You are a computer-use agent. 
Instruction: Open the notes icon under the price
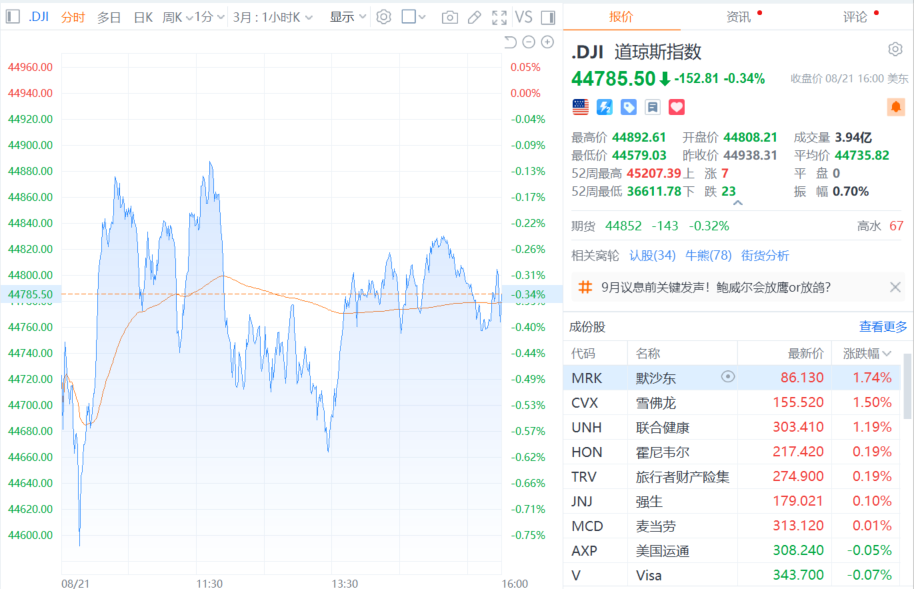(652, 107)
